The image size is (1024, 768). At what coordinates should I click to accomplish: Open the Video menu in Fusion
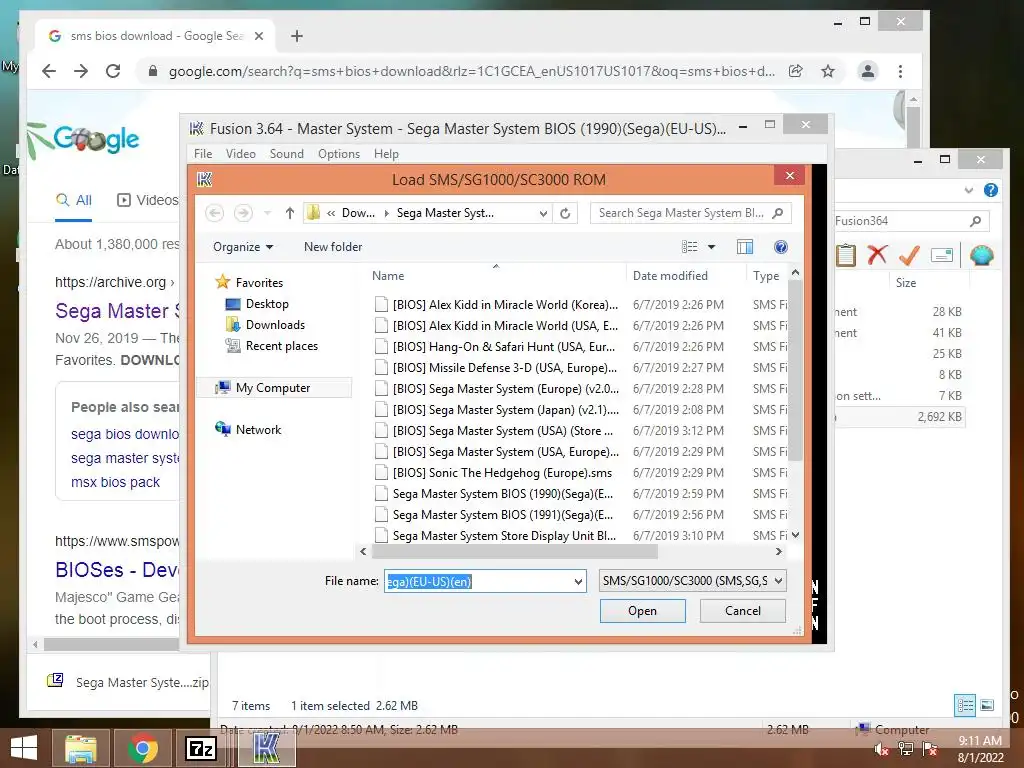(x=240, y=153)
